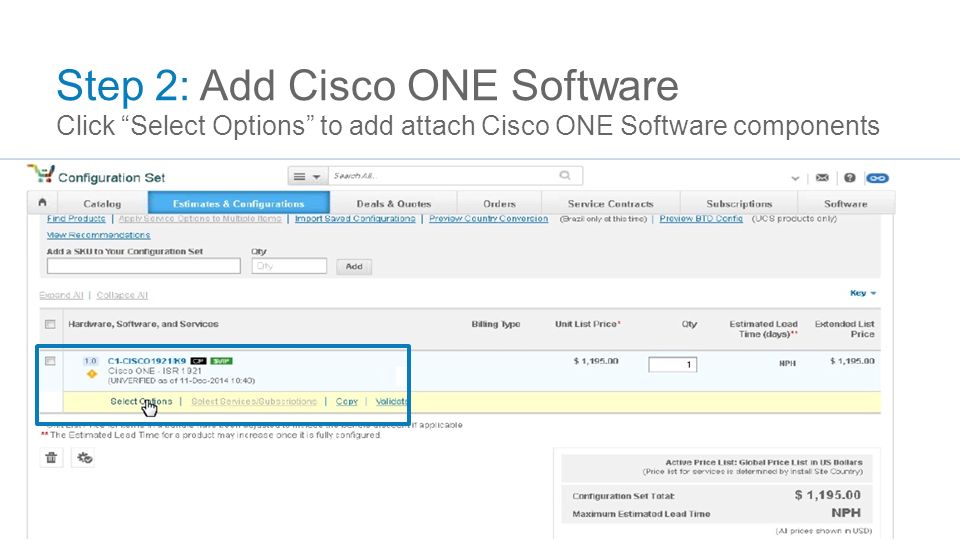Open the mail envelope icon
Screen dimensions: 960x540
822,178
